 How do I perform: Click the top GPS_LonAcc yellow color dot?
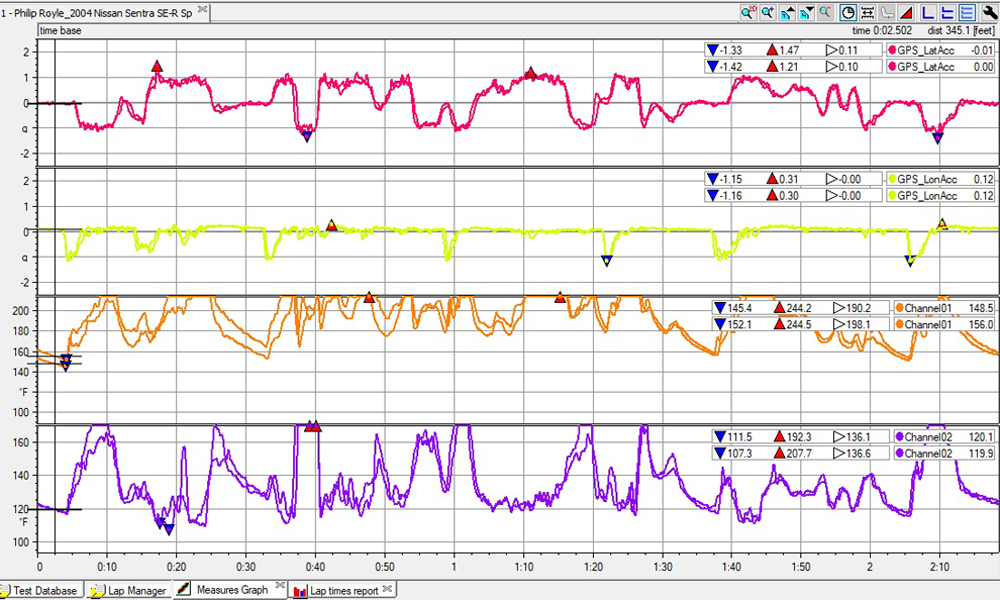[x=891, y=179]
